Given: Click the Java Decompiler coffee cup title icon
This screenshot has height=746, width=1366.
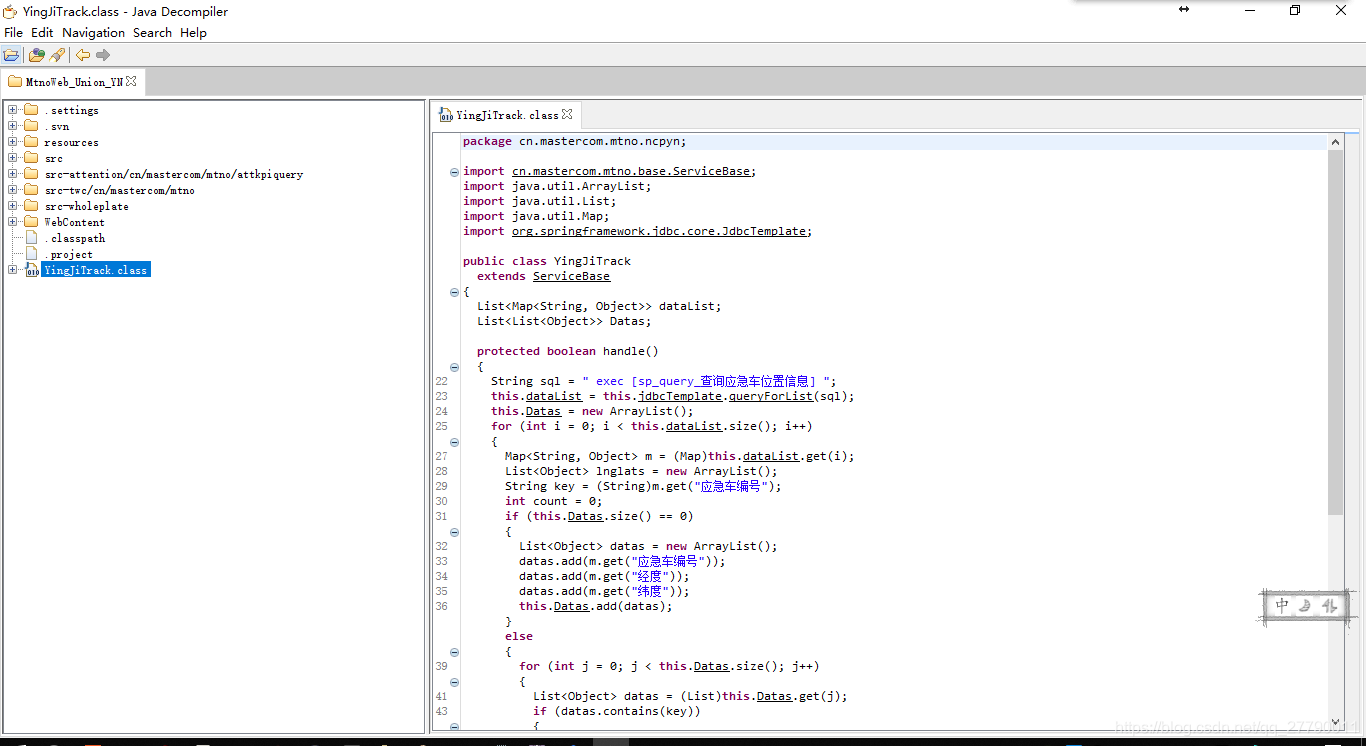Looking at the screenshot, I should tap(10, 11).
